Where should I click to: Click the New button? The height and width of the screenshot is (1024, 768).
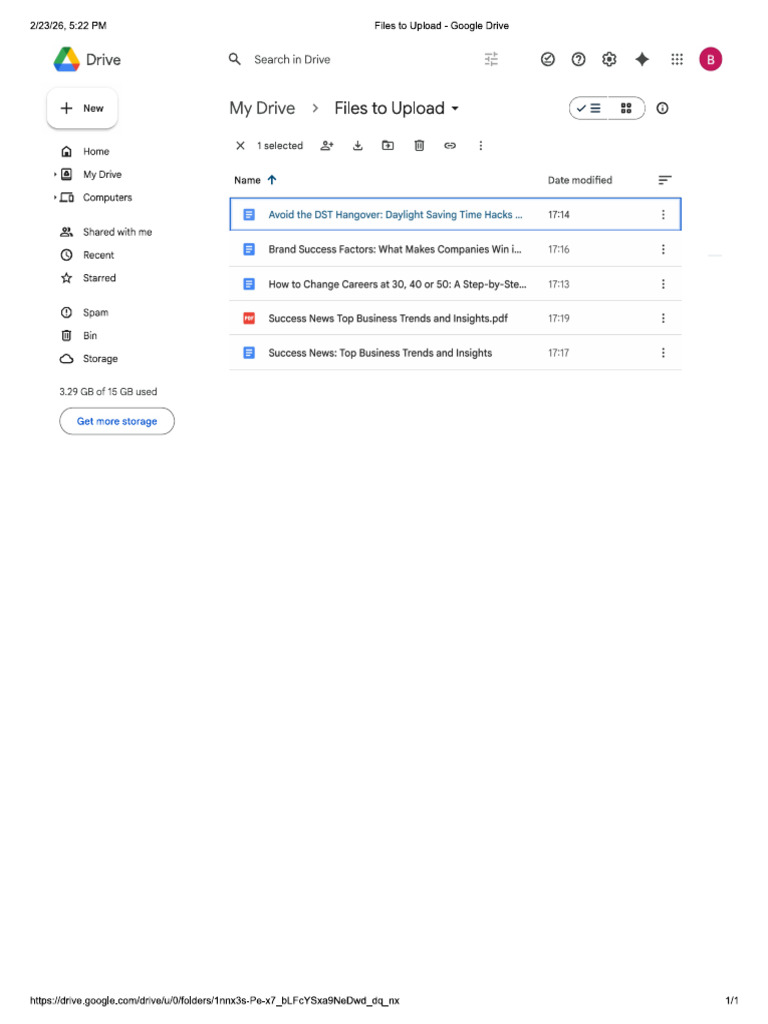(x=82, y=108)
